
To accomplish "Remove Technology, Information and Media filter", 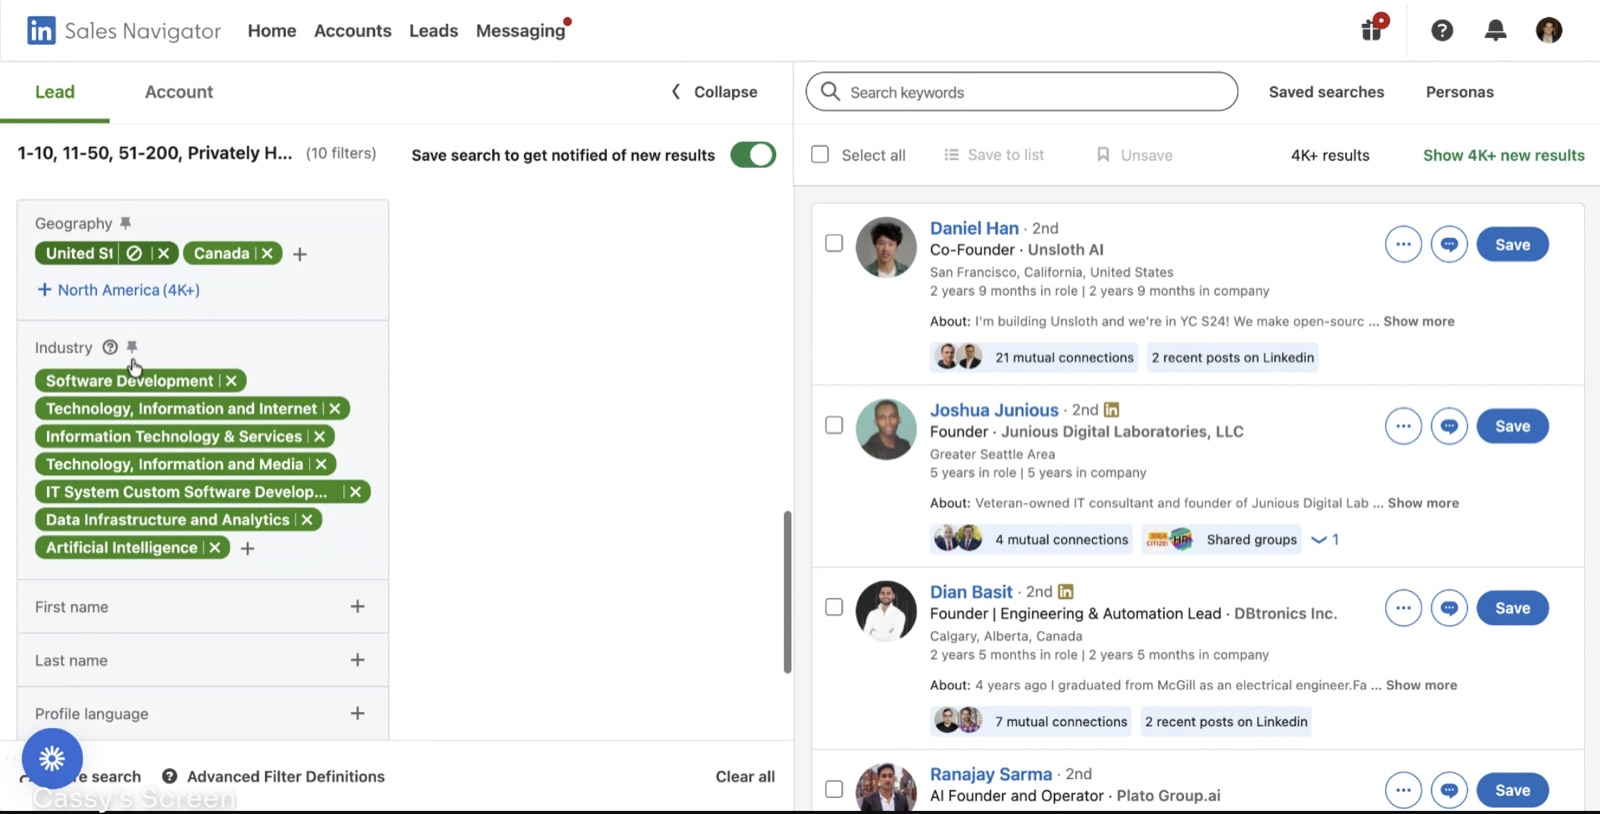I will [321, 464].
